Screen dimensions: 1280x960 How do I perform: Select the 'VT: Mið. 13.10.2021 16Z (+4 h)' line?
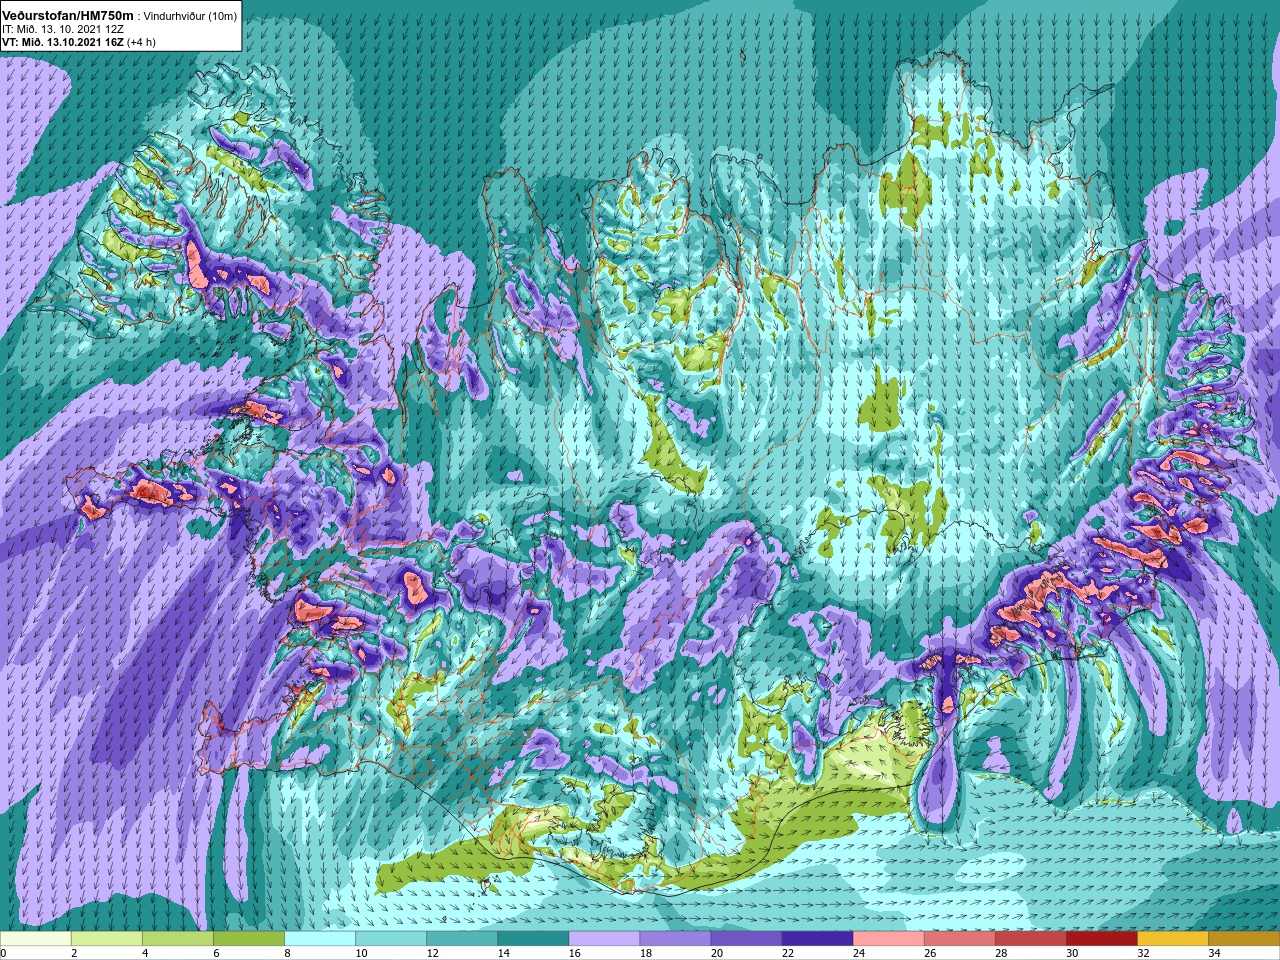pyautogui.click(x=78, y=42)
